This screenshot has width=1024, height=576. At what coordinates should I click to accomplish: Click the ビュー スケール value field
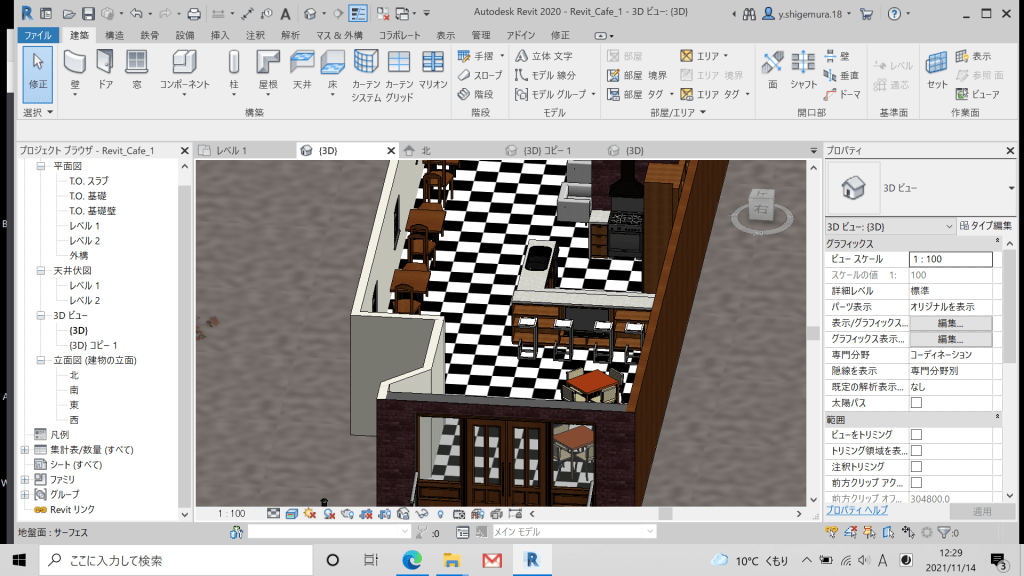[x=950, y=259]
